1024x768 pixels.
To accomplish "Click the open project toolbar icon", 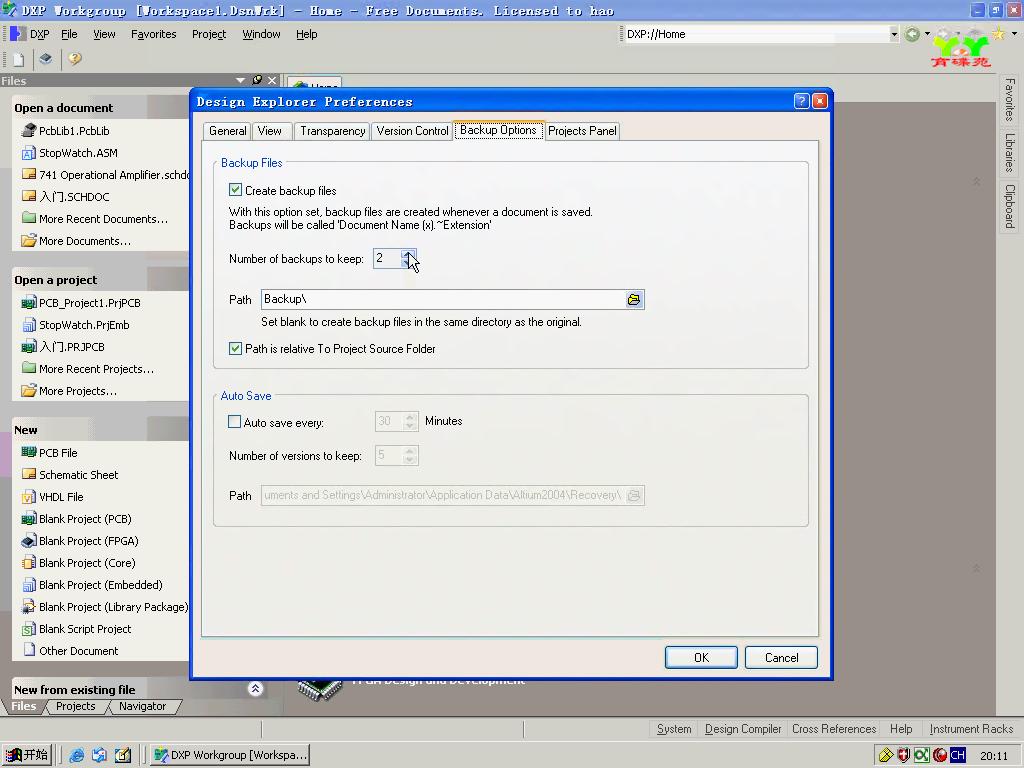I will [x=46, y=59].
